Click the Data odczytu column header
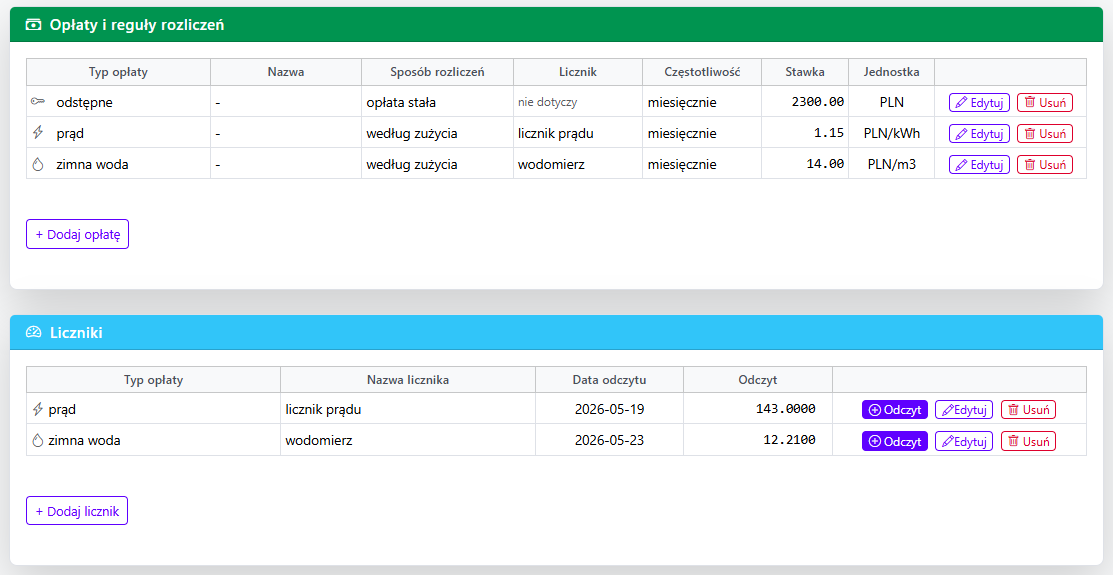 [609, 380]
